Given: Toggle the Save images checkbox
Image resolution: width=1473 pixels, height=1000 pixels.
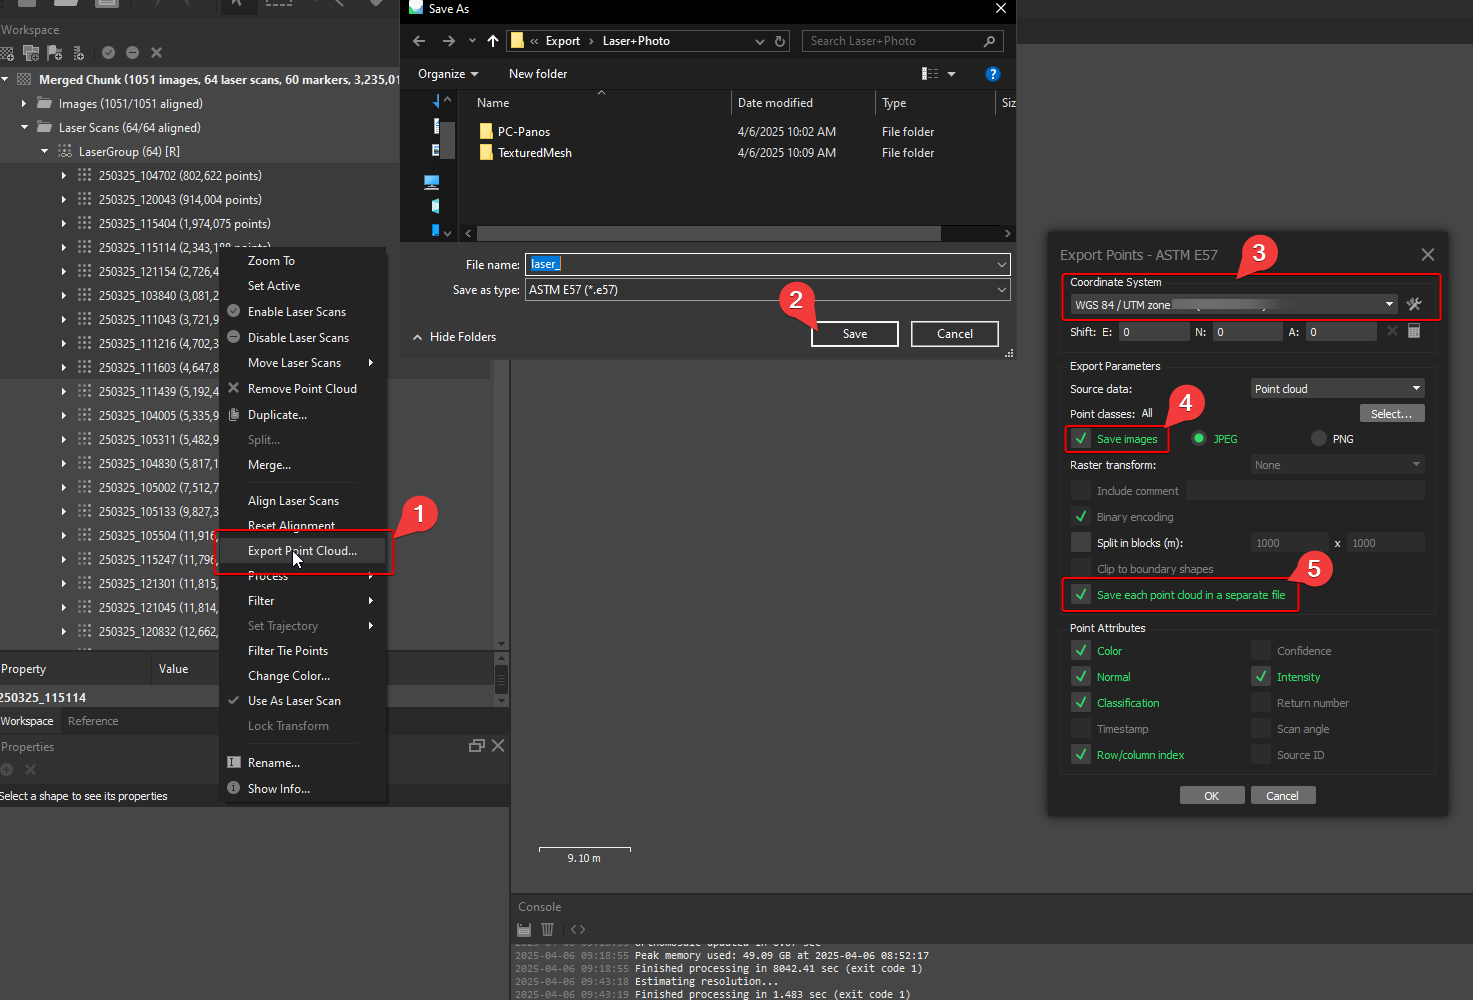Looking at the screenshot, I should click(1081, 438).
